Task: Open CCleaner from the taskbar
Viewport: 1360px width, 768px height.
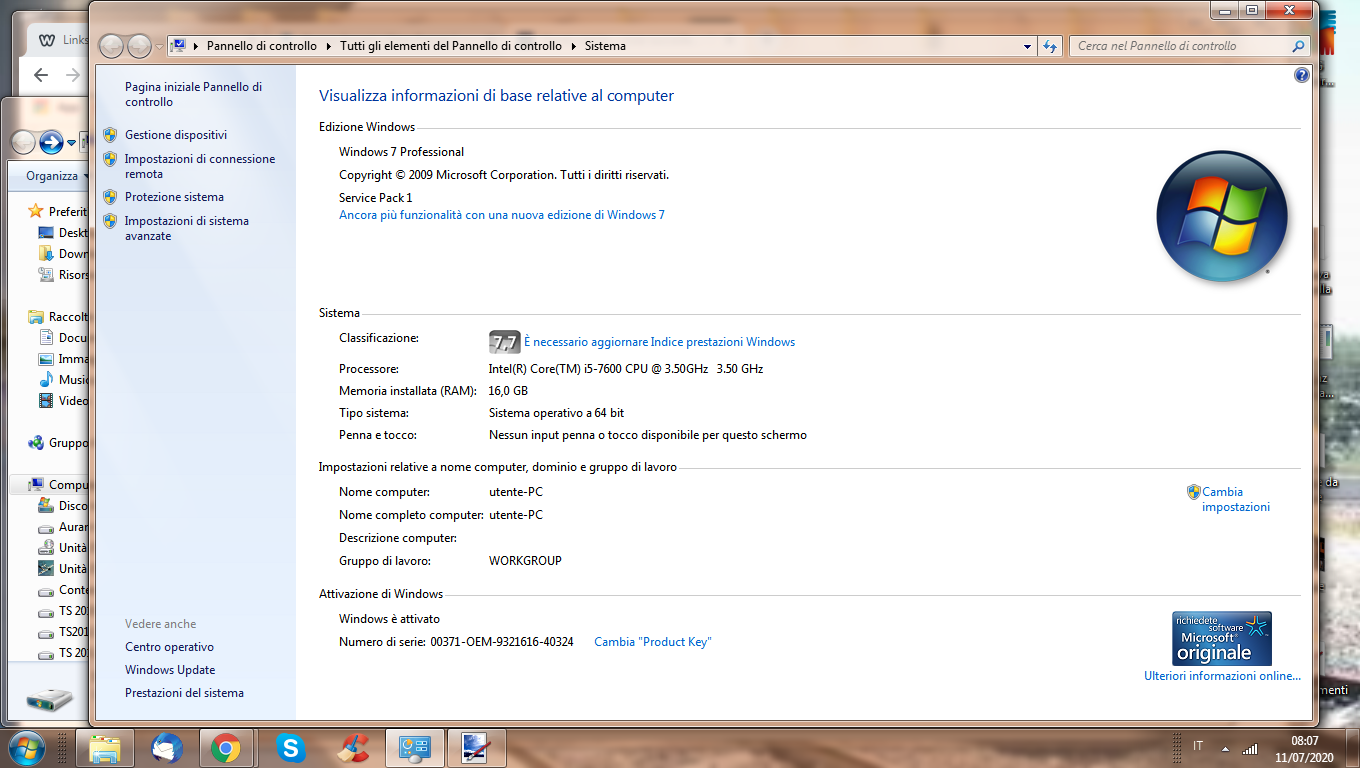Action: [x=352, y=748]
